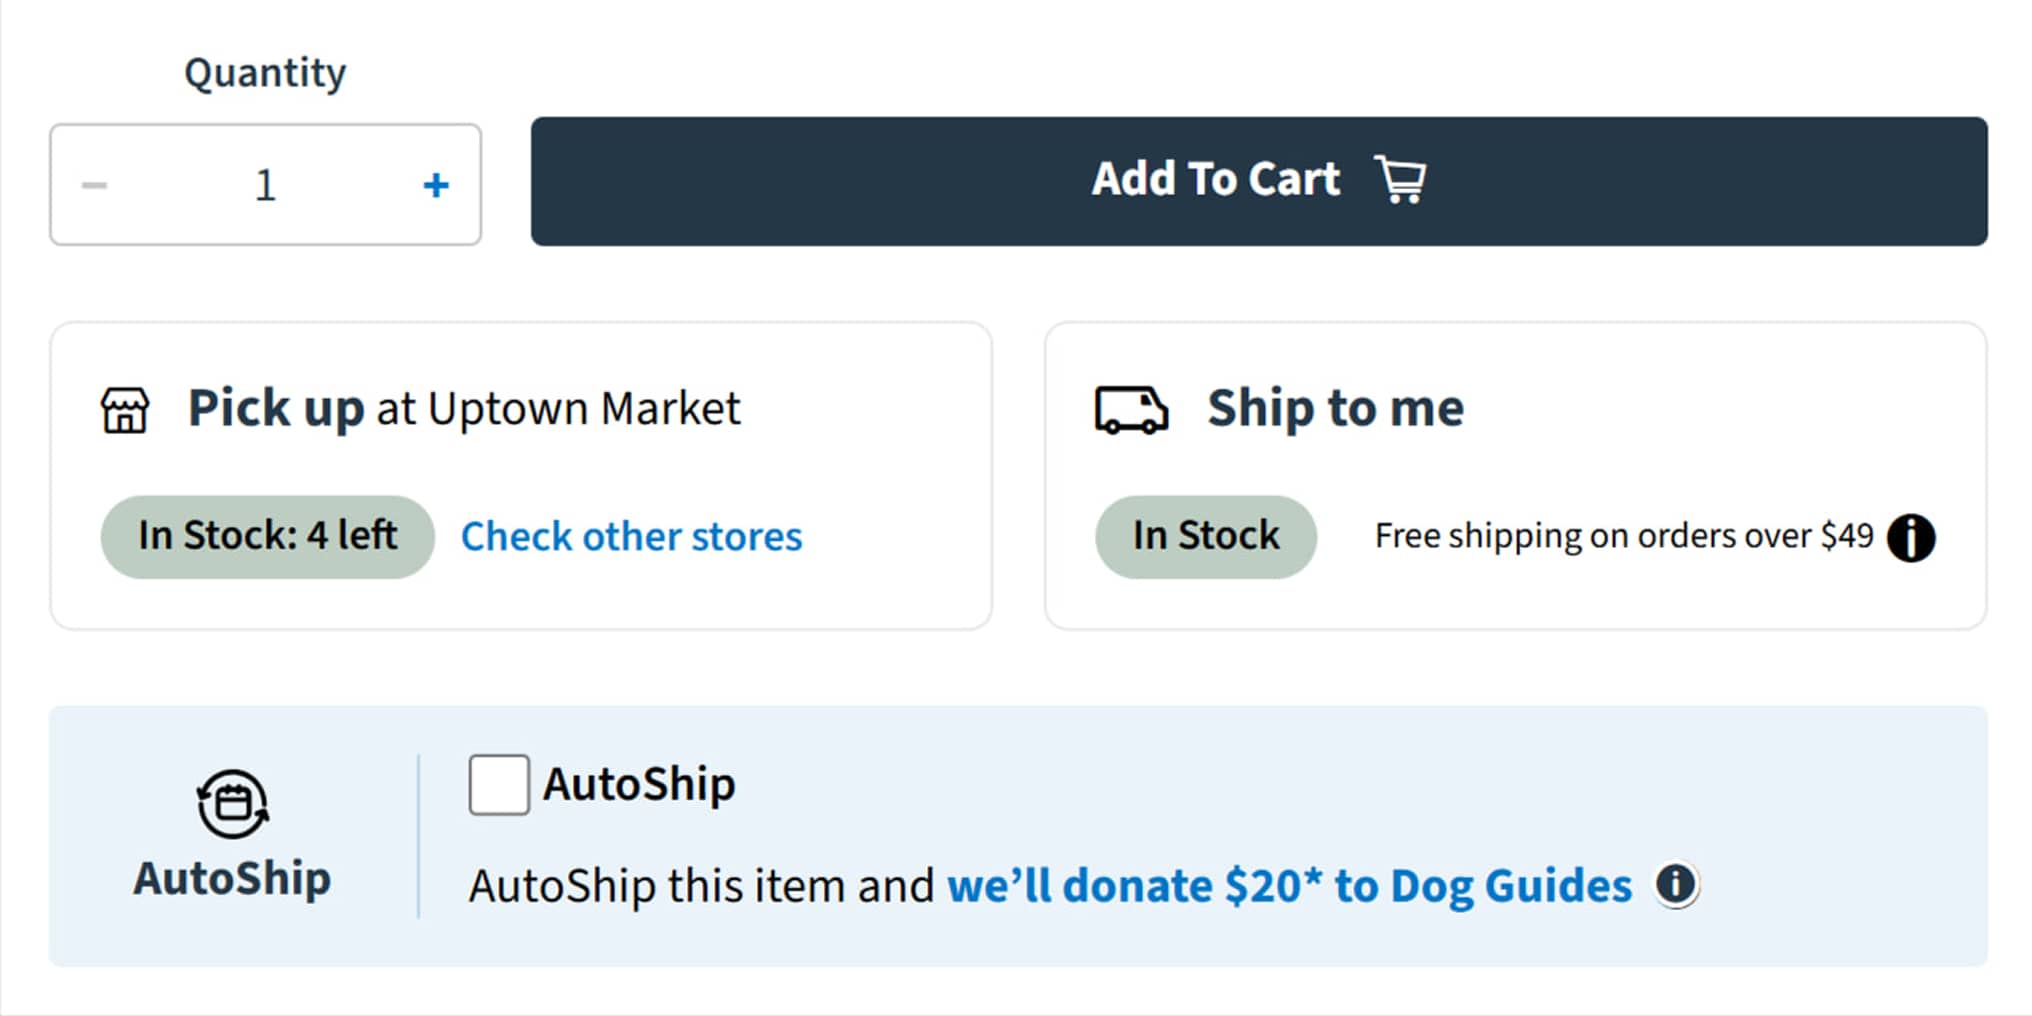This screenshot has width=2032, height=1016.
Task: Click the AutoShip label under the calendar icon
Action: (x=232, y=878)
